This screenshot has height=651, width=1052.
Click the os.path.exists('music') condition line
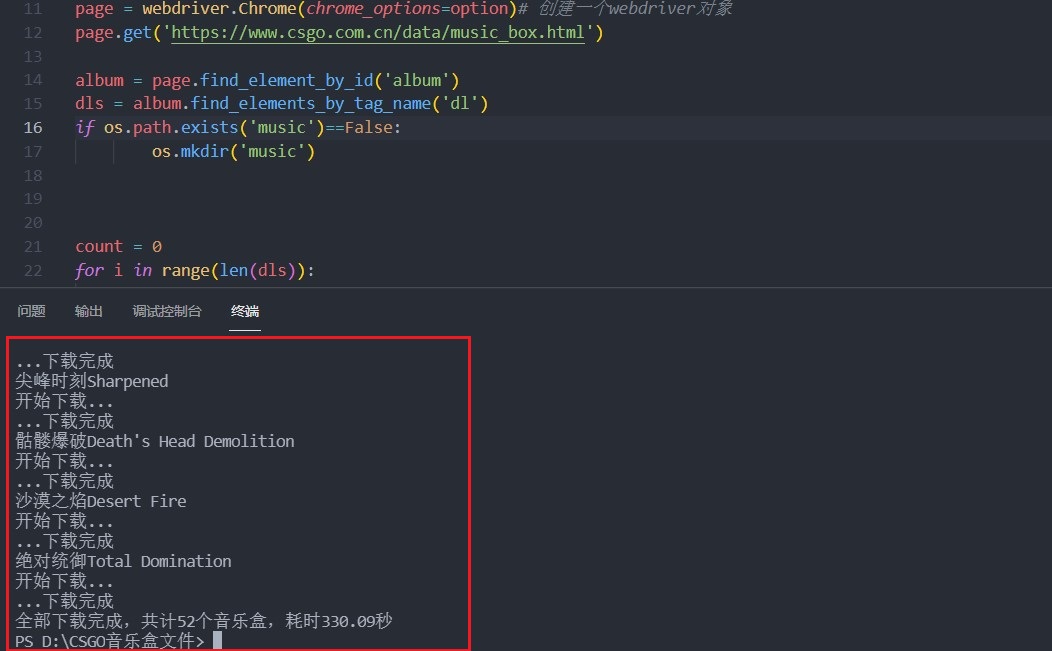(238, 128)
